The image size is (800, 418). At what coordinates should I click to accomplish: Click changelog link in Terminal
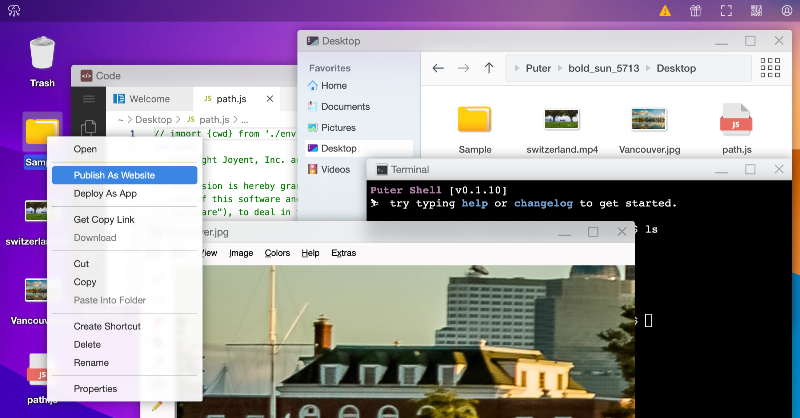tap(543, 203)
